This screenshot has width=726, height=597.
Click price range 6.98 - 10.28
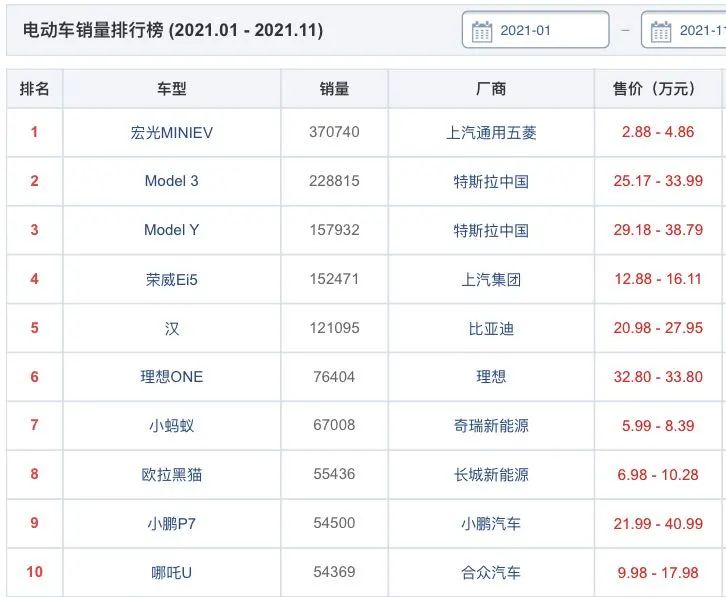(x=657, y=475)
